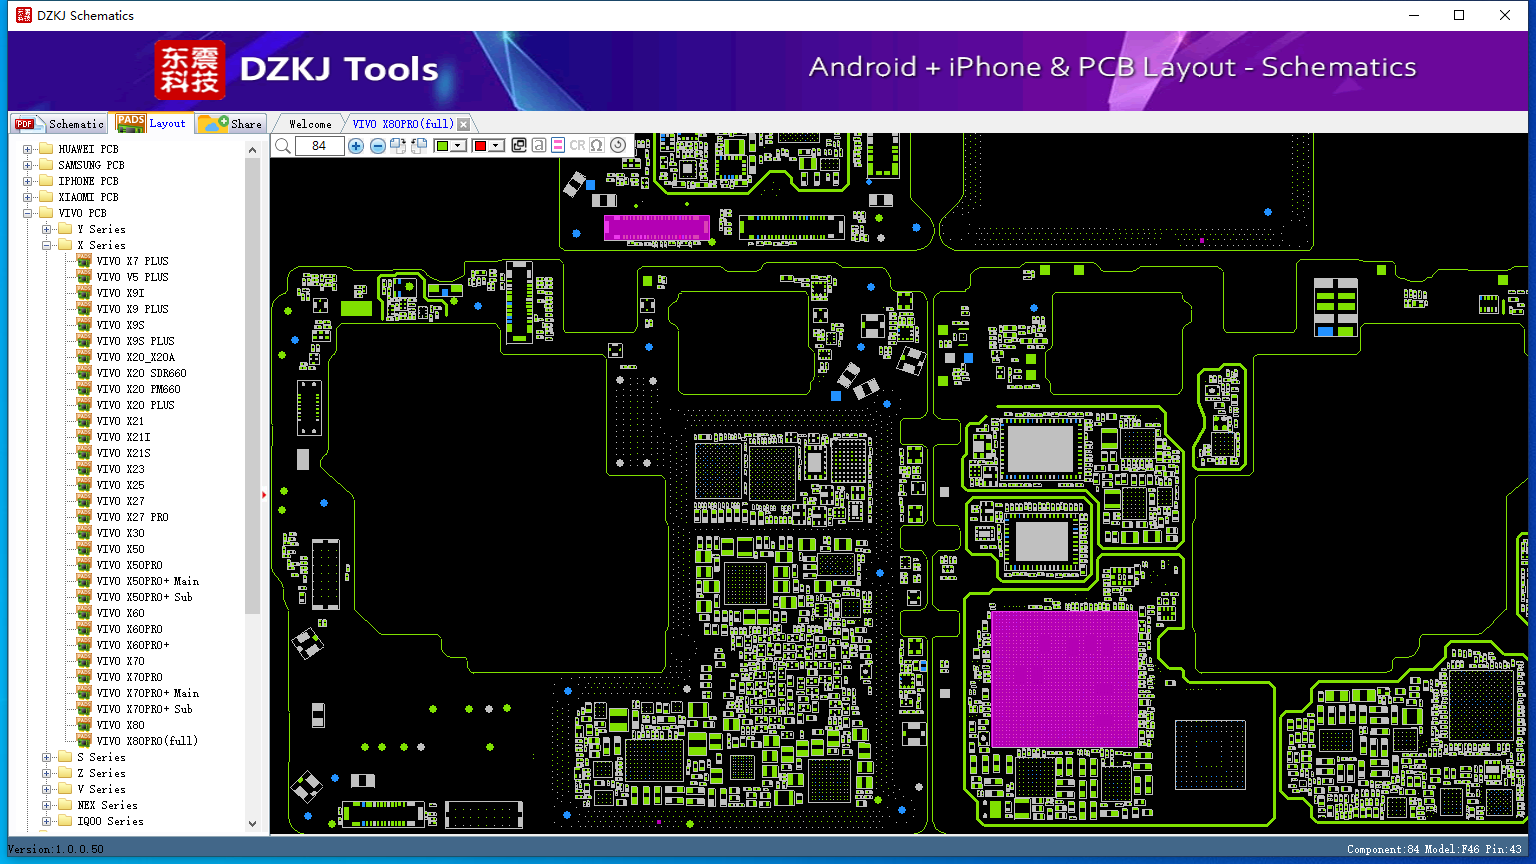
Task: Toggle the letter 'a' text display button
Action: pos(539,146)
